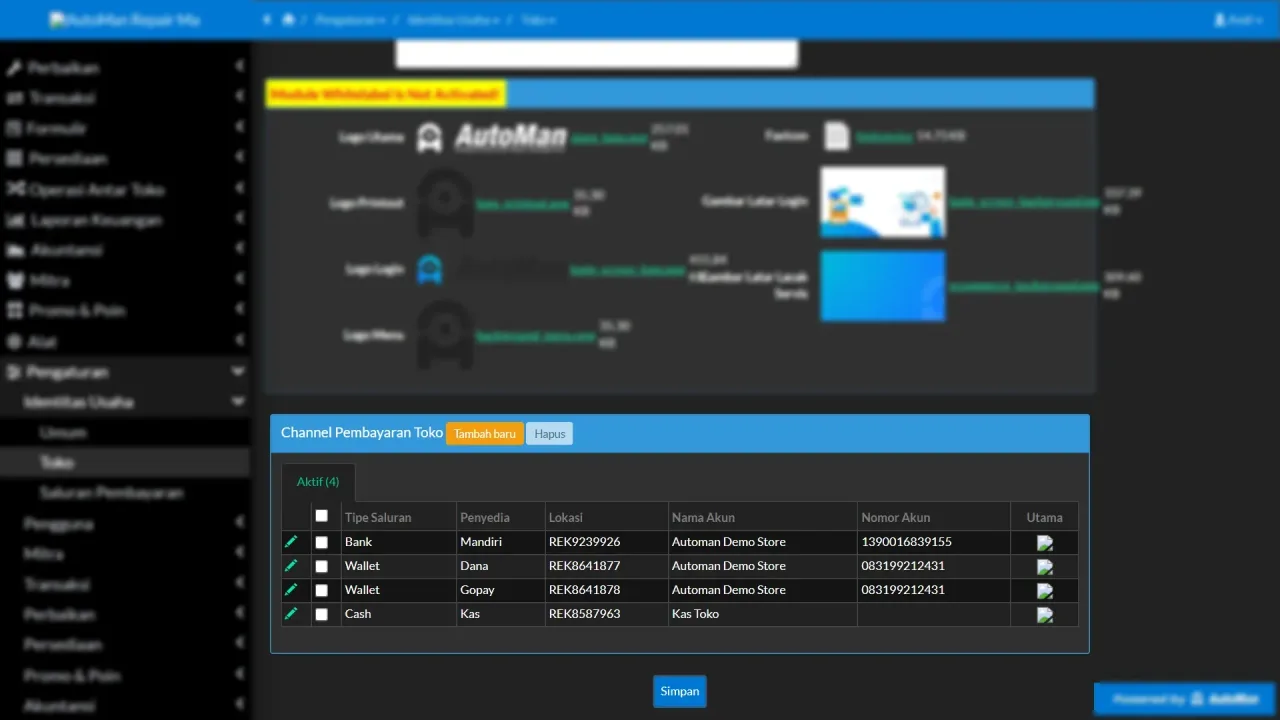Open the user account dropdown at top right
Screen dimensions: 1280x720
click(x=1239, y=19)
